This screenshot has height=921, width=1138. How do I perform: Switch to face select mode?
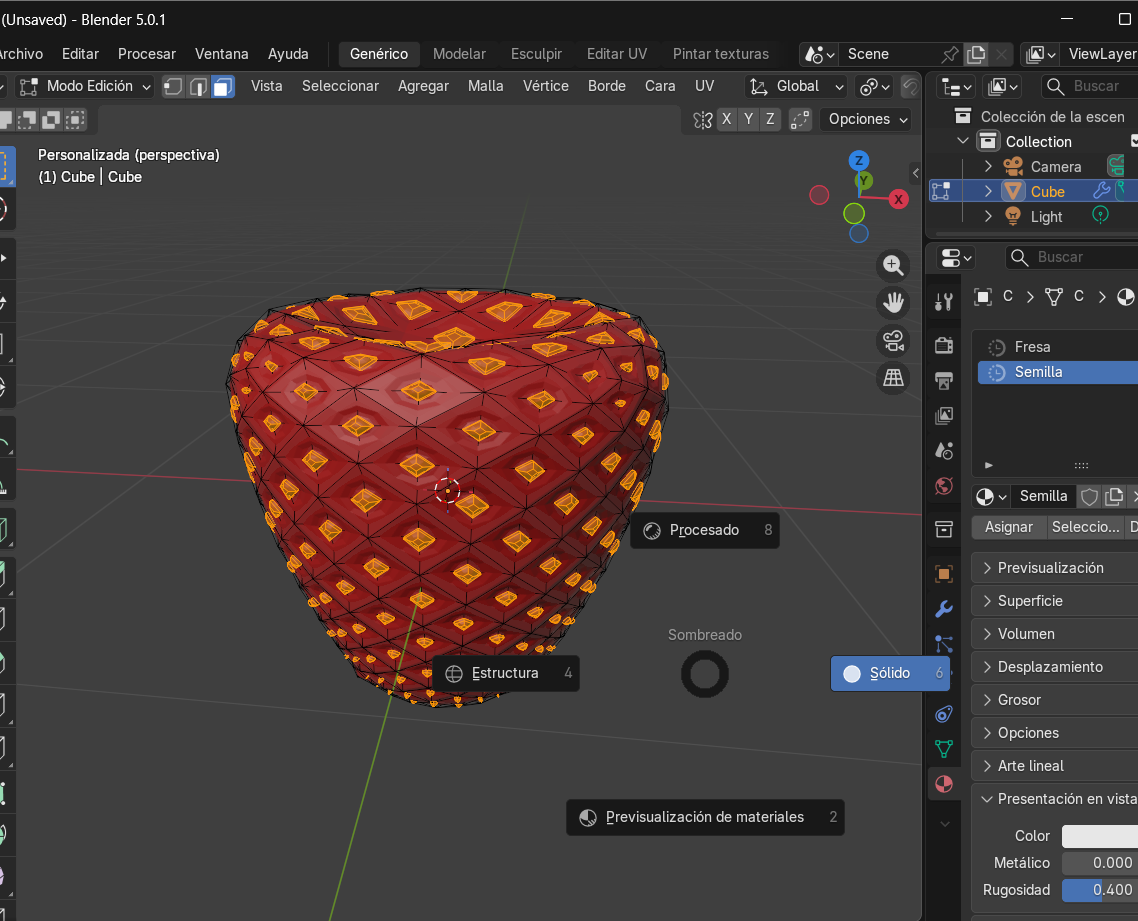coord(222,86)
